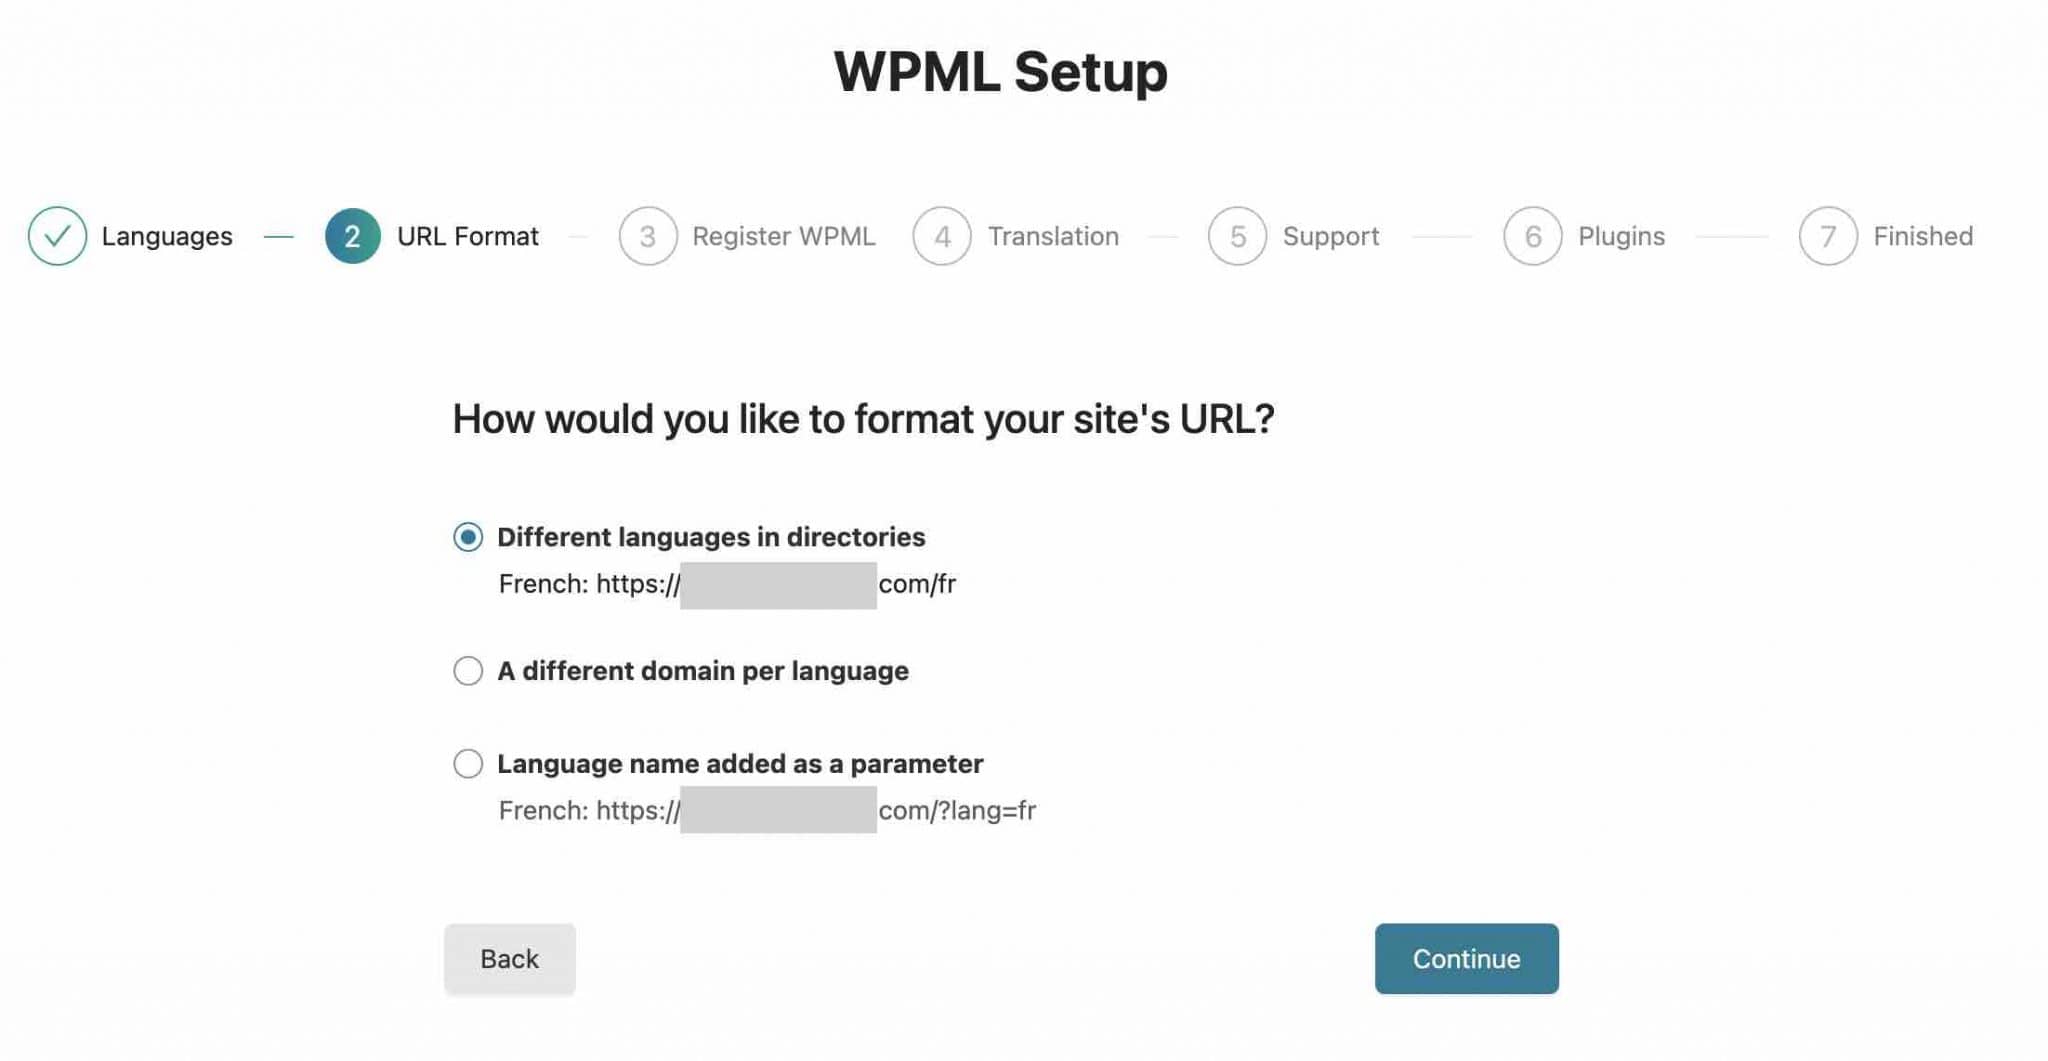Select 'A different domain per language'
The width and height of the screenshot is (2048, 1061).
coord(467,671)
